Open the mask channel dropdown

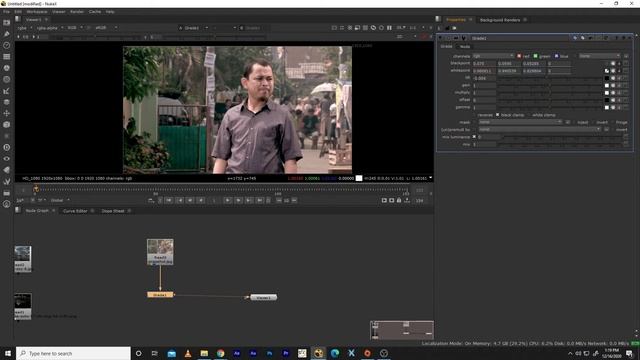coord(520,122)
